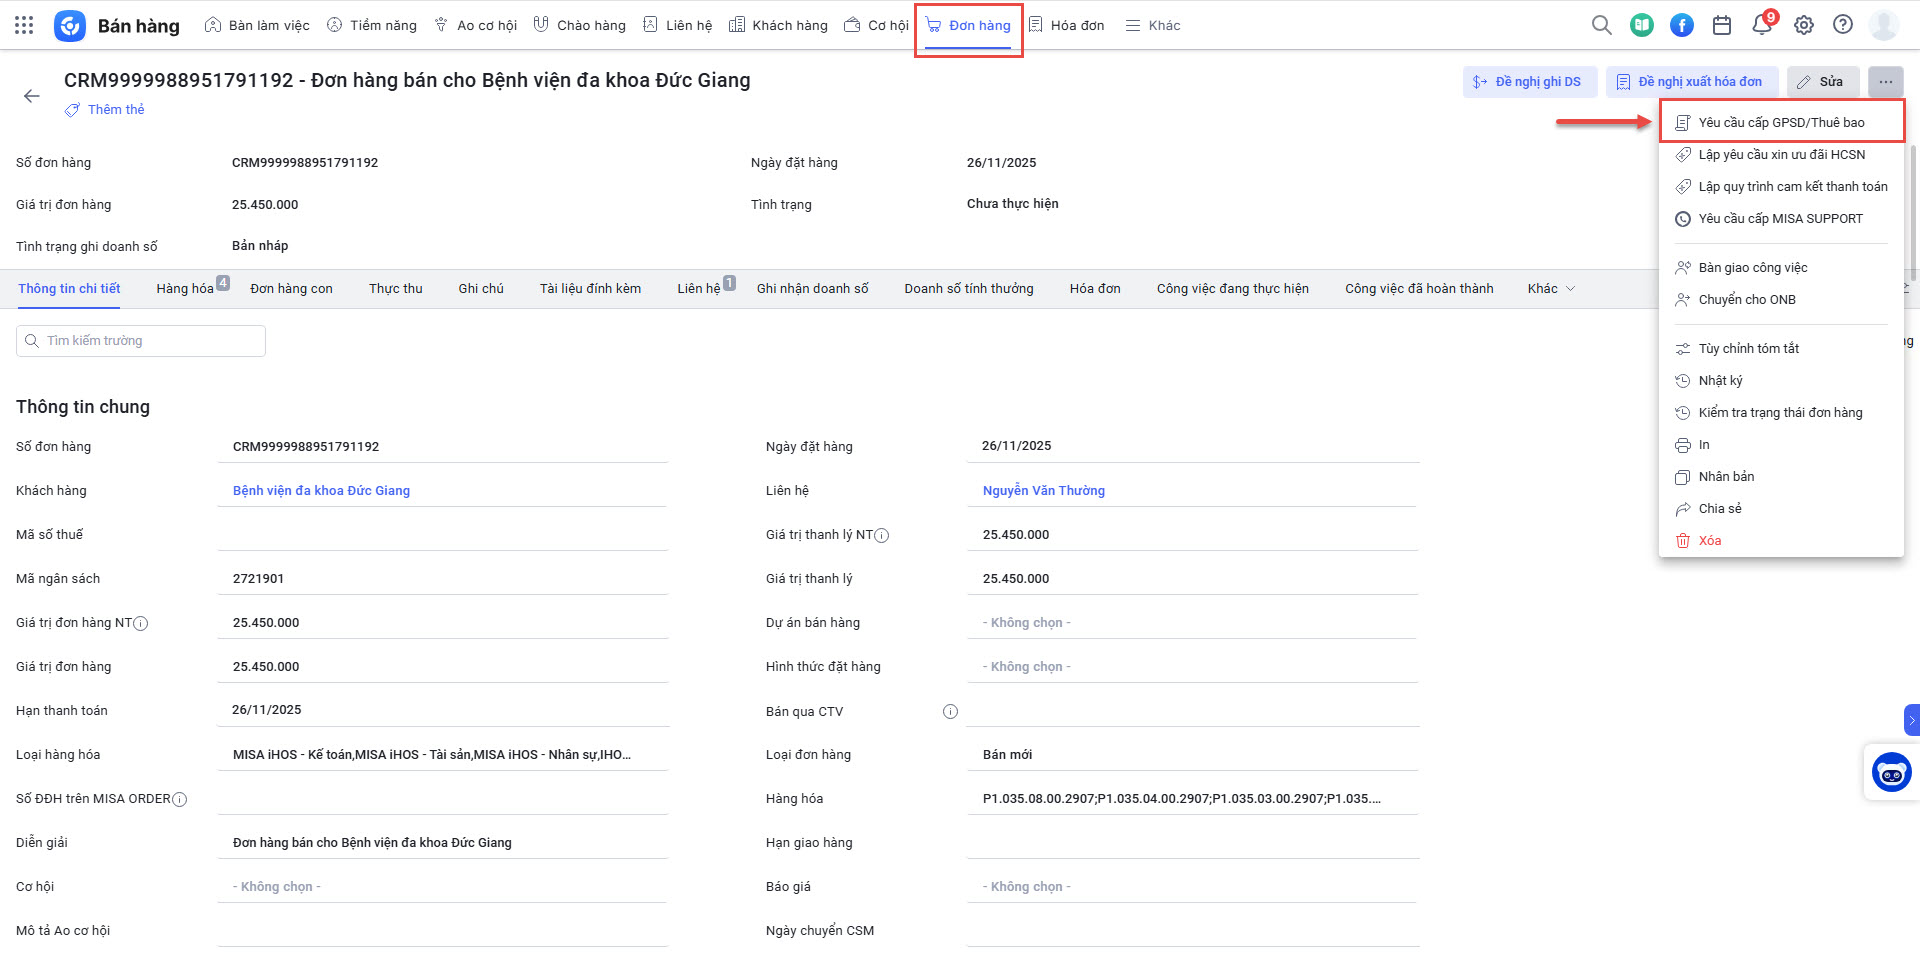Open the apps grid launcher icon
The image size is (1920, 954).
click(24, 25)
